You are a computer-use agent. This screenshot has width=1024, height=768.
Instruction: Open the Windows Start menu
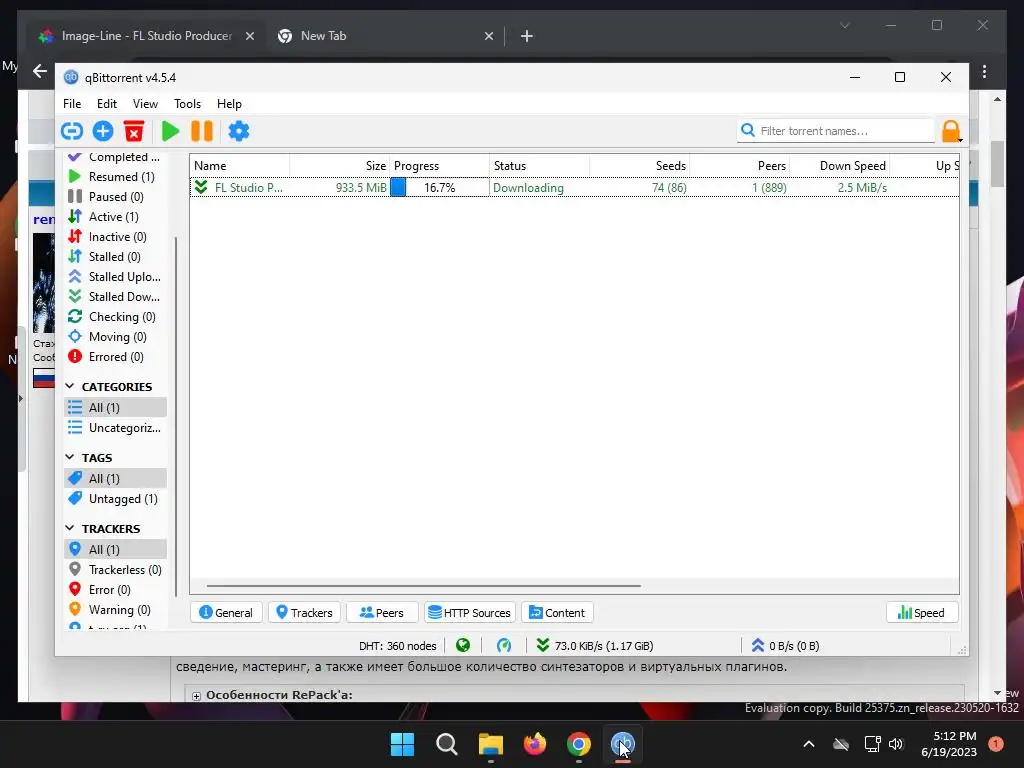pos(402,744)
